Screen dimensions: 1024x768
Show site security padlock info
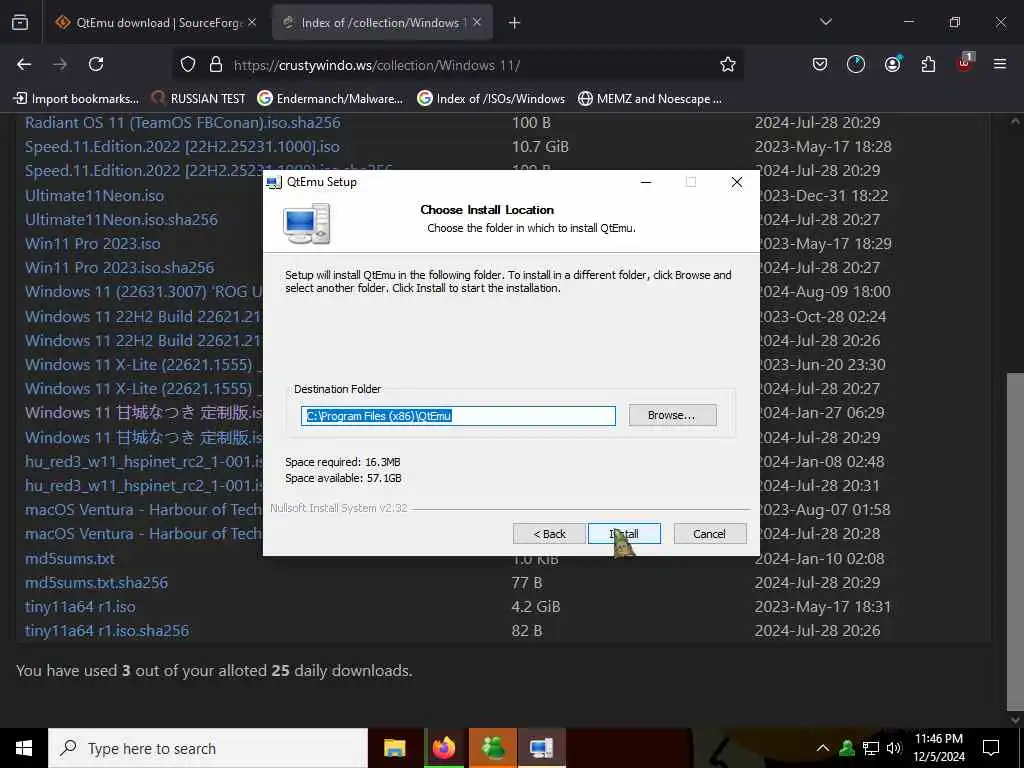pos(216,65)
